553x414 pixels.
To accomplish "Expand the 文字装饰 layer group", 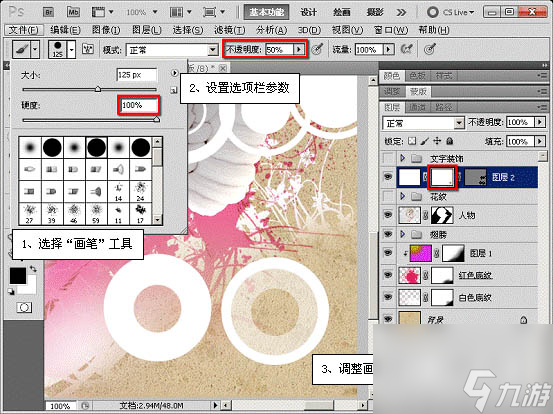I will click(402, 158).
